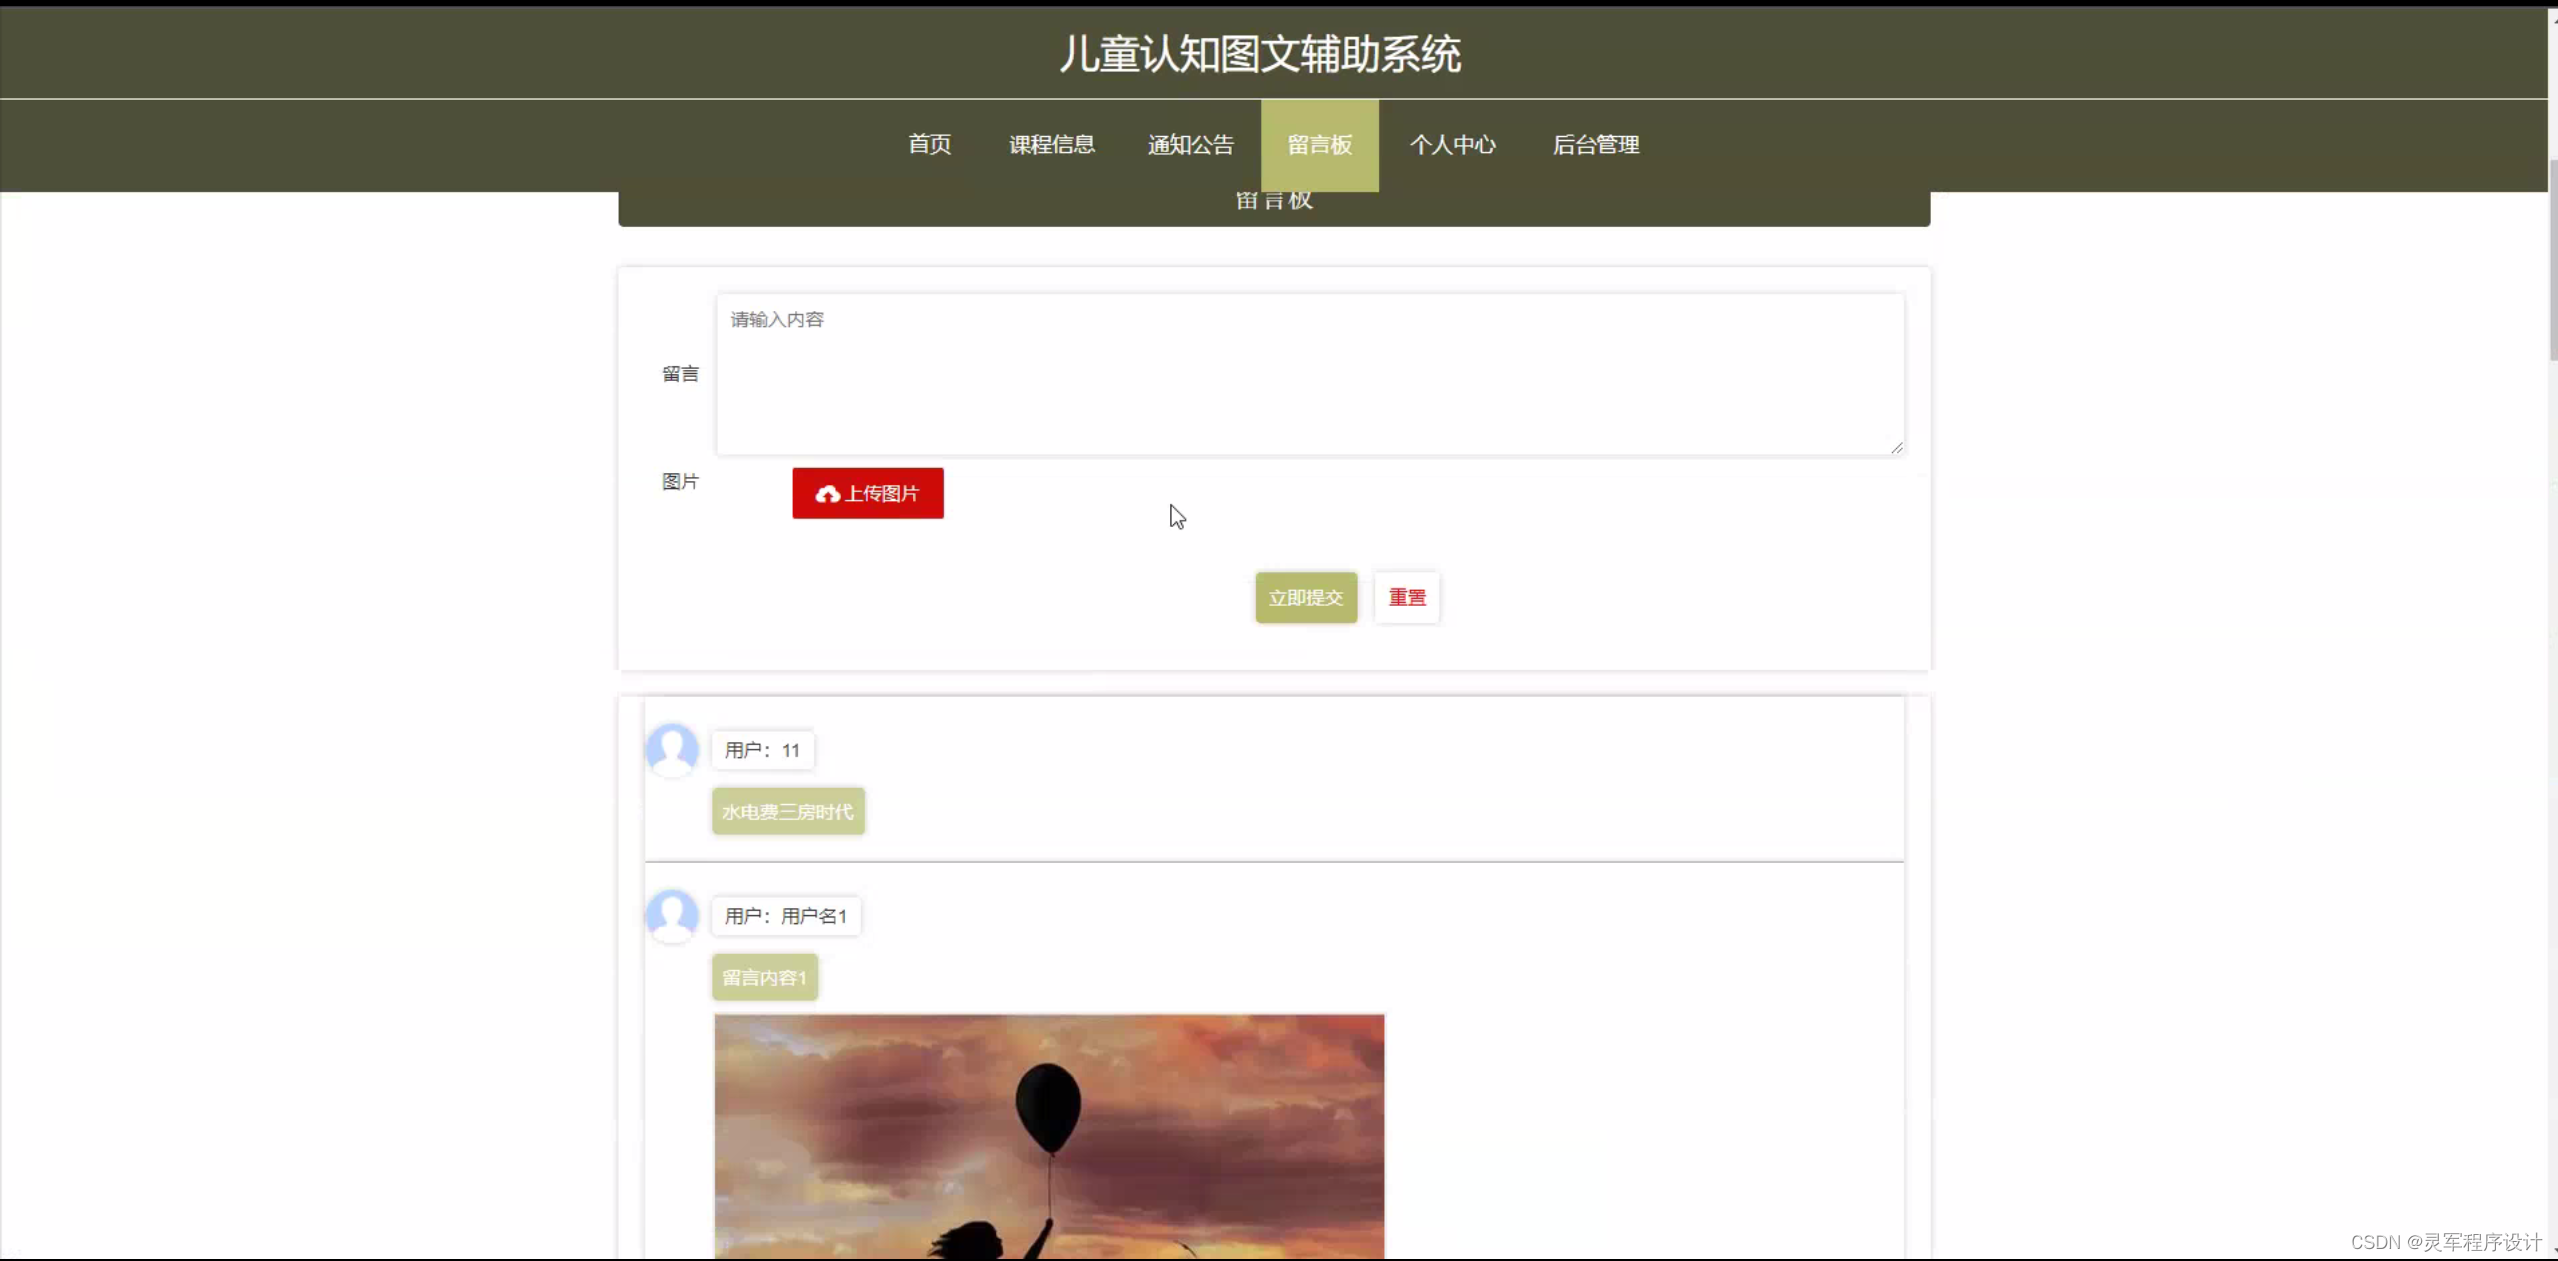Click the 重置 reset button
The image size is (2558, 1261).
tap(1406, 597)
